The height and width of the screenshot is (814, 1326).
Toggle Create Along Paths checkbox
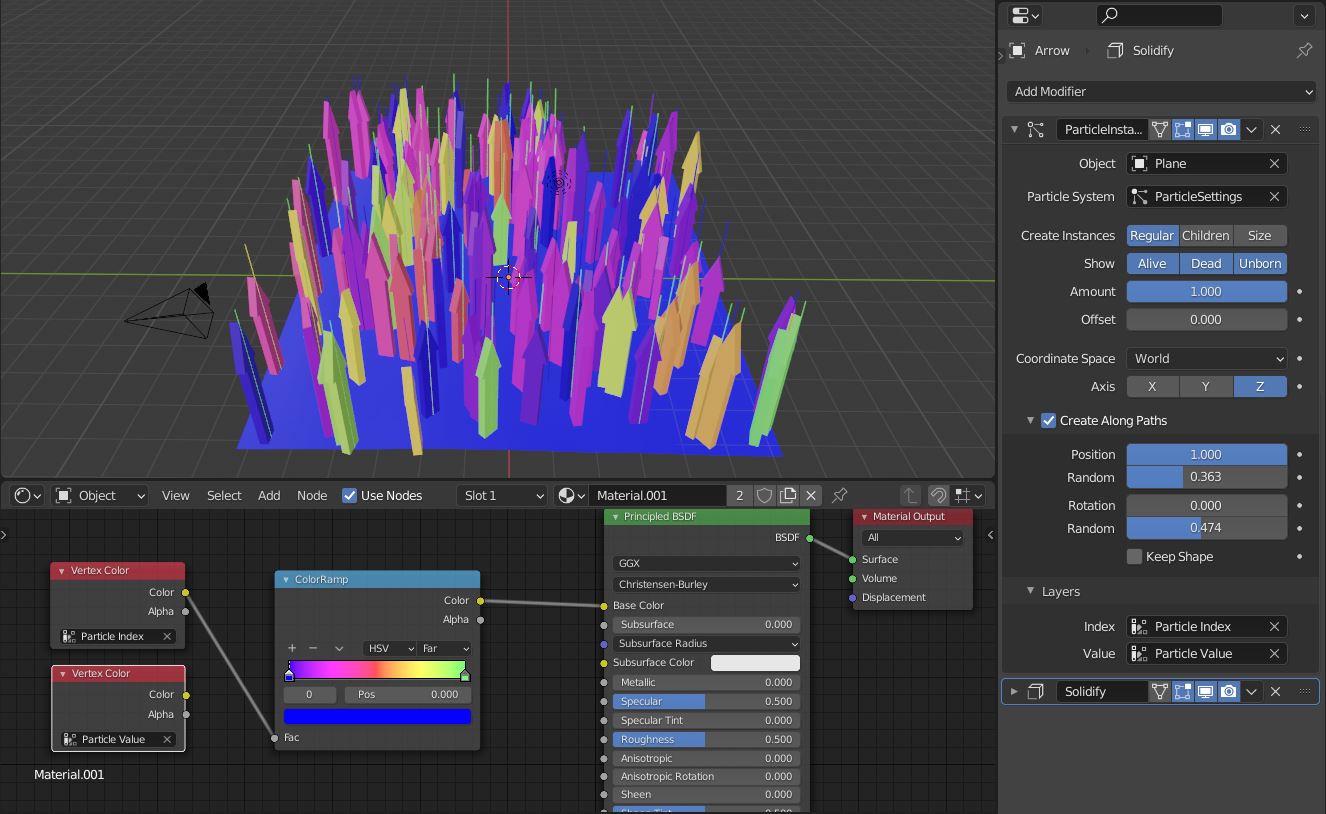[x=1048, y=420]
